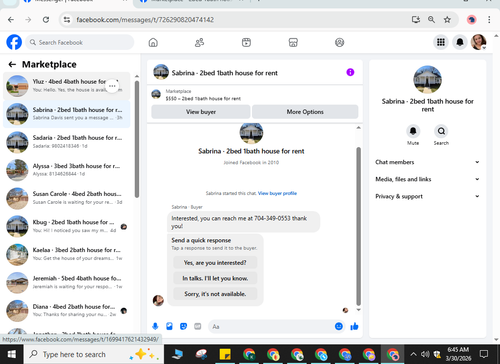
Task: Open the Groups icon in top navigation
Action: point(339,42)
